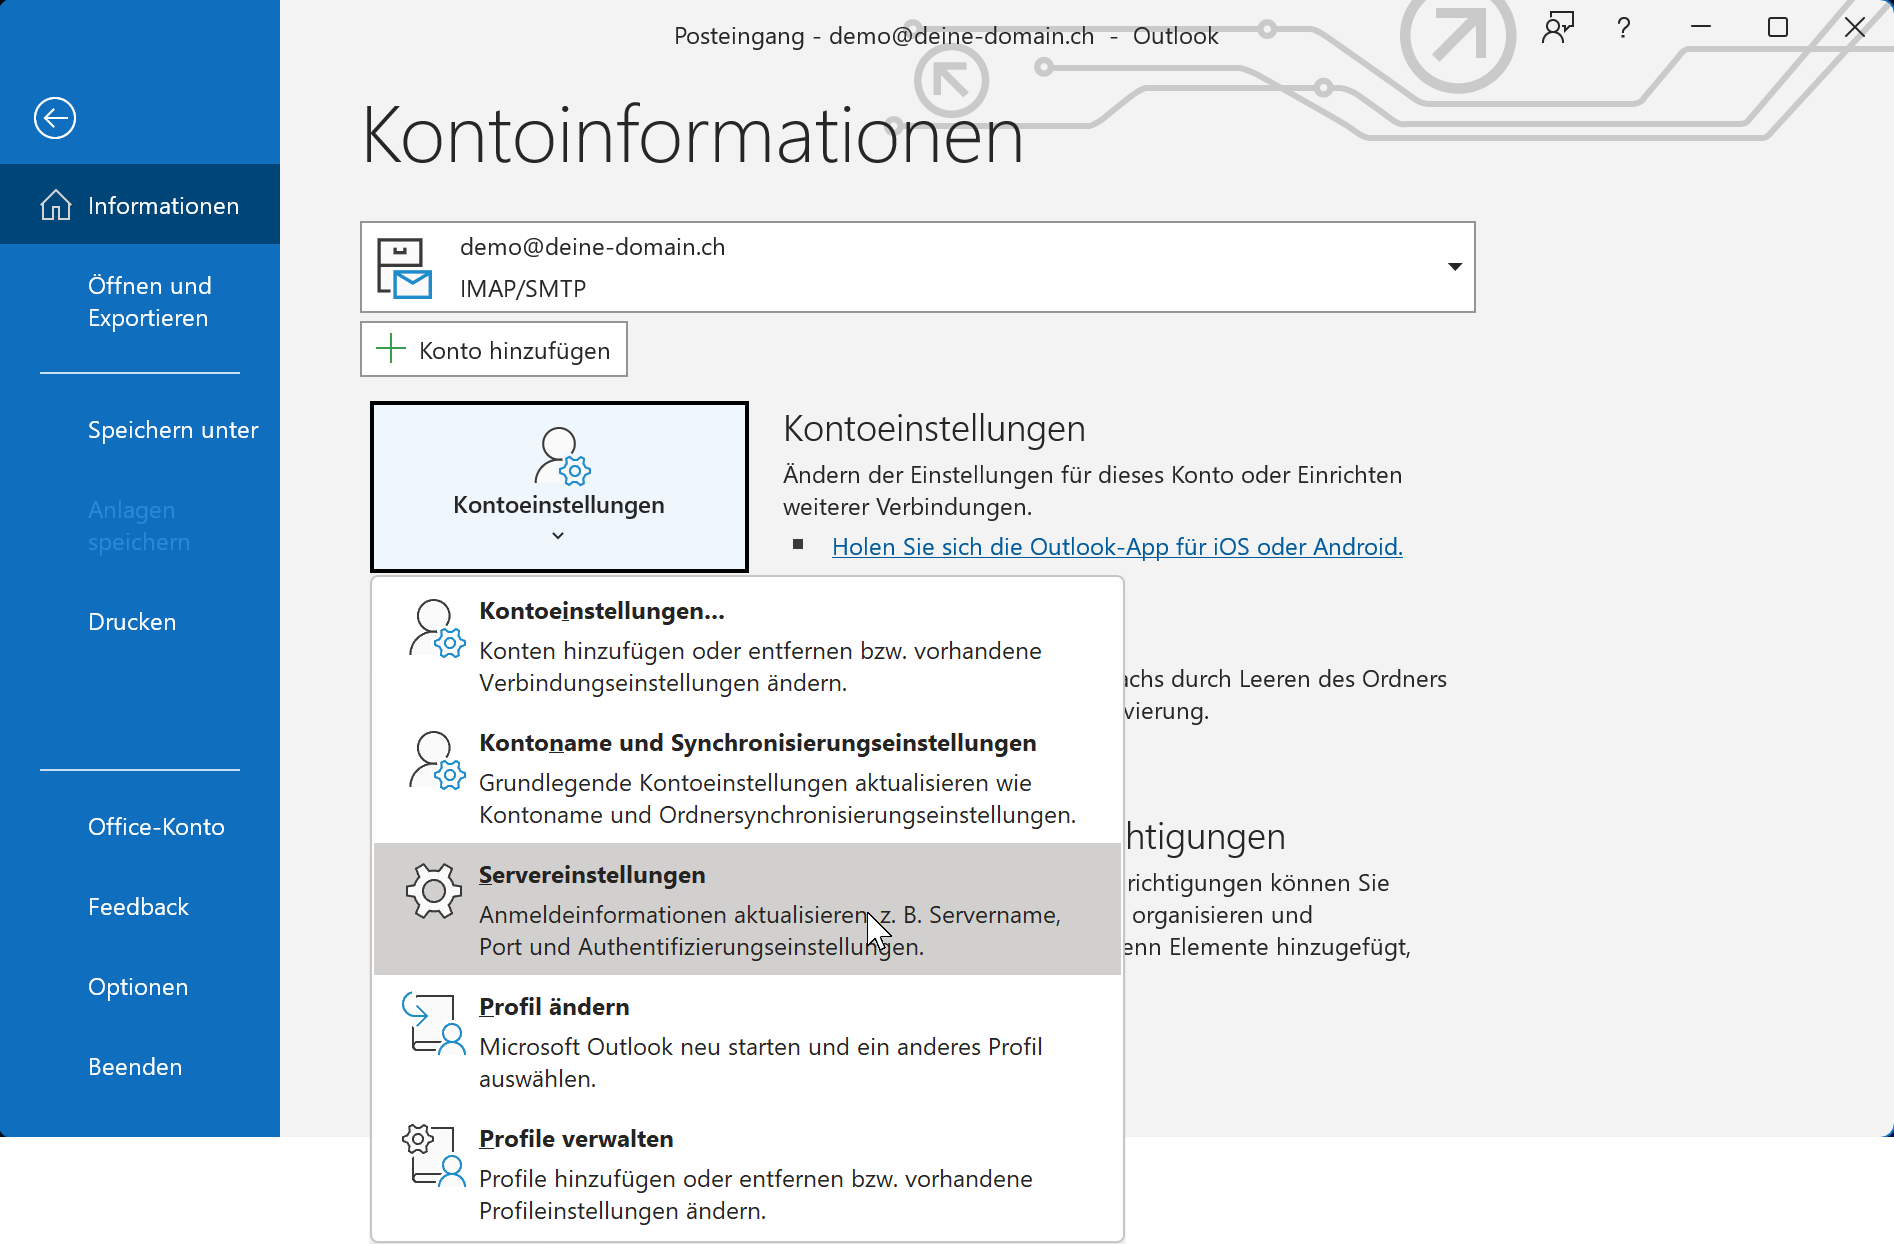
Task: Click the chevron under Kontoeinstellungen button
Action: [x=558, y=536]
